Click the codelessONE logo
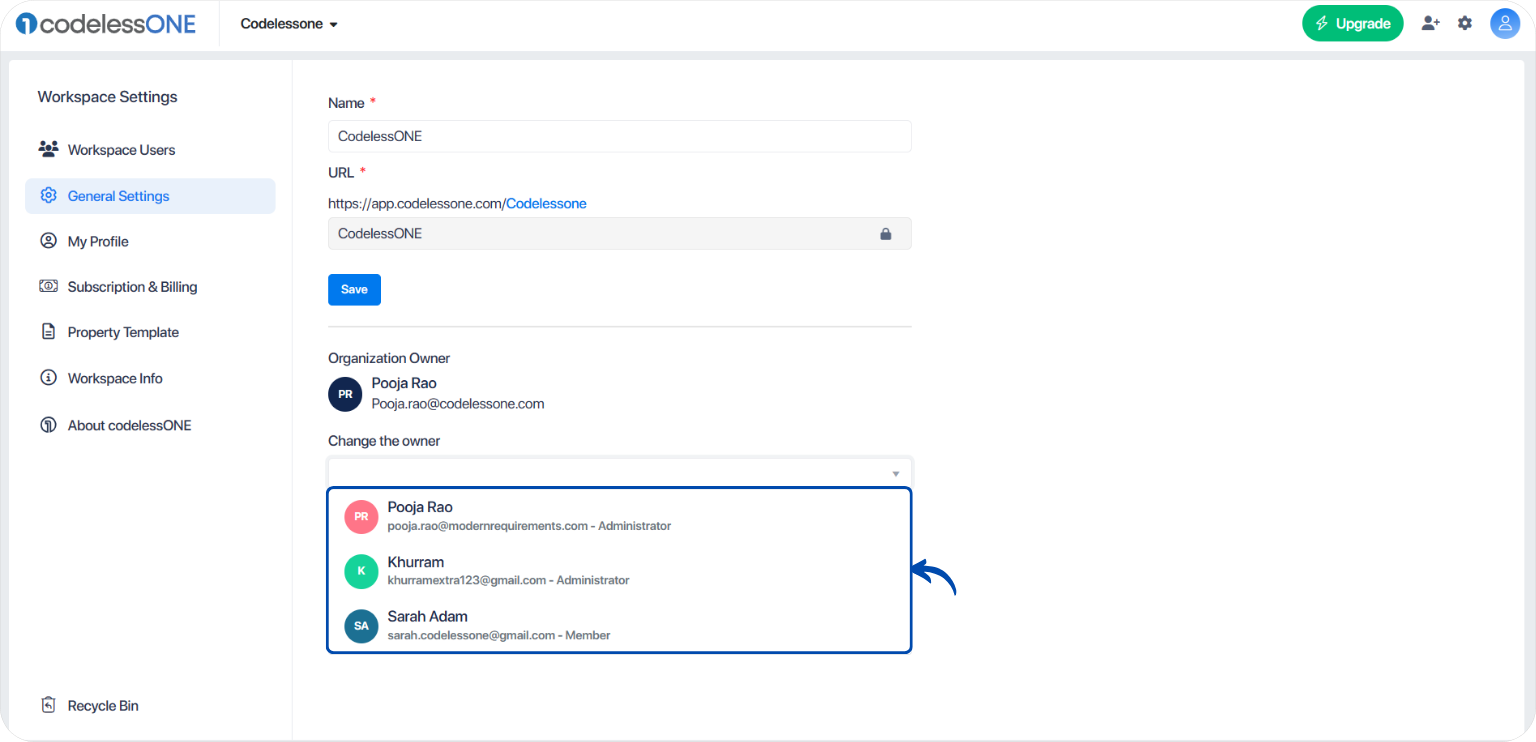 [x=106, y=24]
